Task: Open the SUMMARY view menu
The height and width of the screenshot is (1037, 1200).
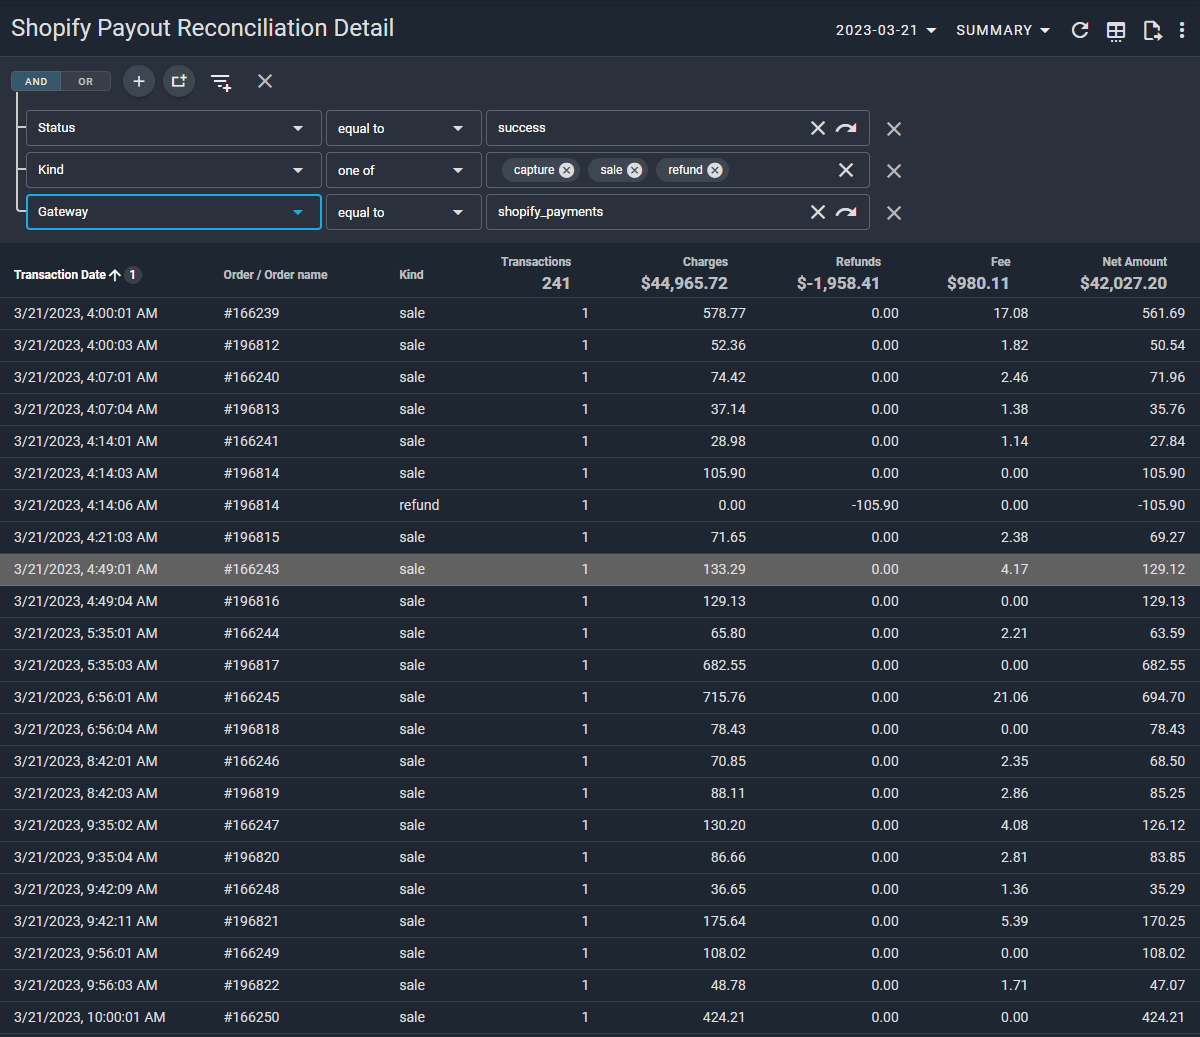Action: click(x=1002, y=30)
